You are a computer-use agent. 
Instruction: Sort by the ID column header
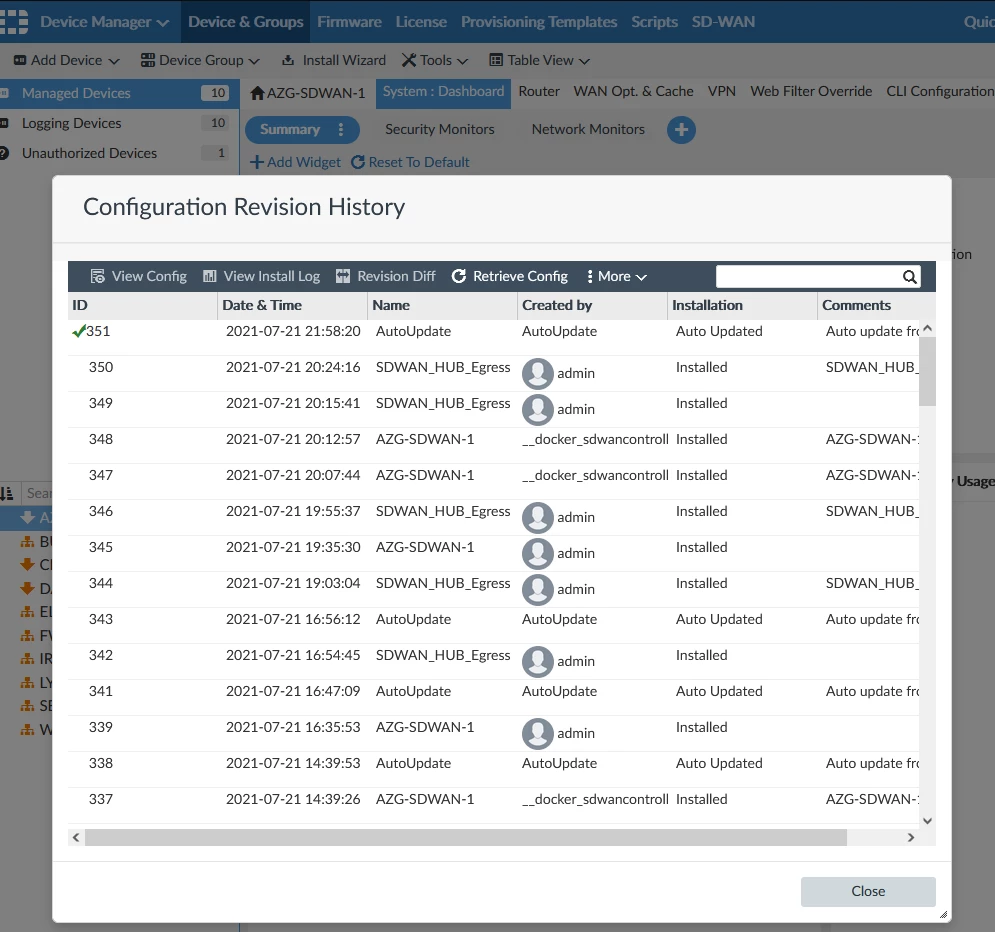pos(143,305)
